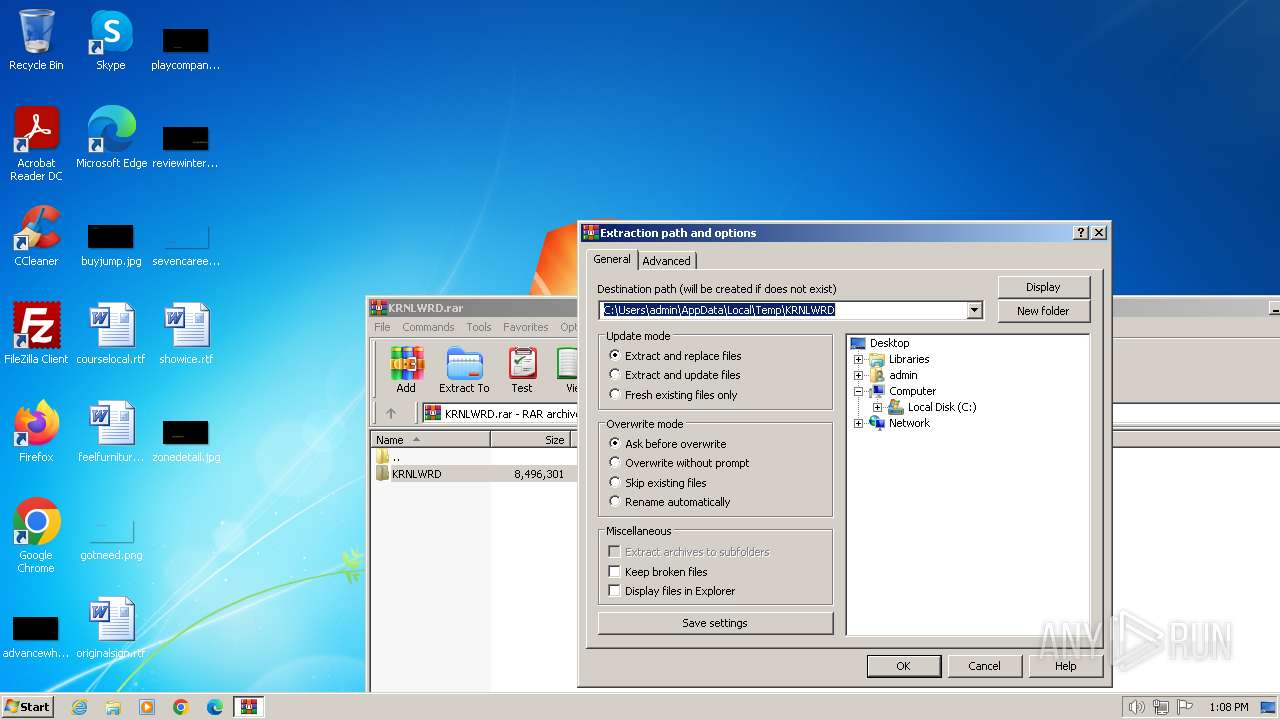Expand the Libraries tree node
Screen dimensions: 1280x720
pyautogui.click(x=858, y=359)
